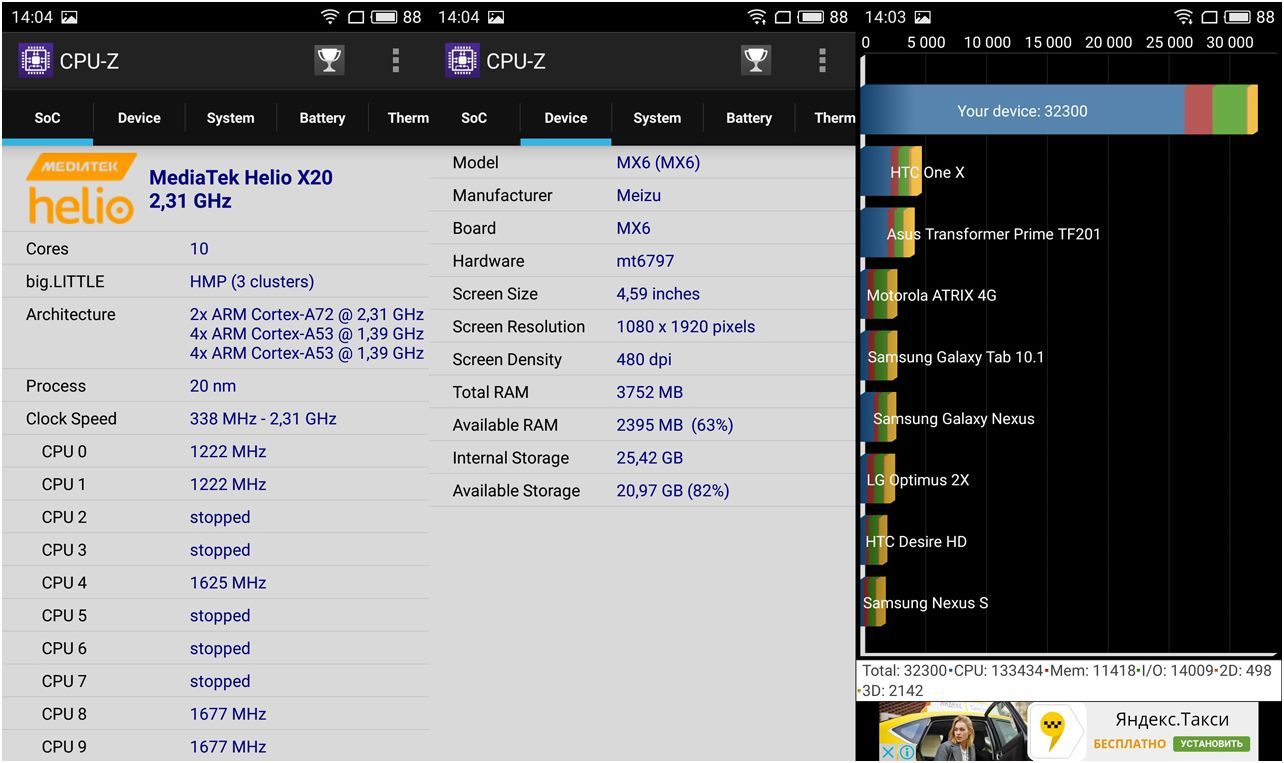Open the Battery tab in middle CPU-Z window

pyautogui.click(x=748, y=118)
